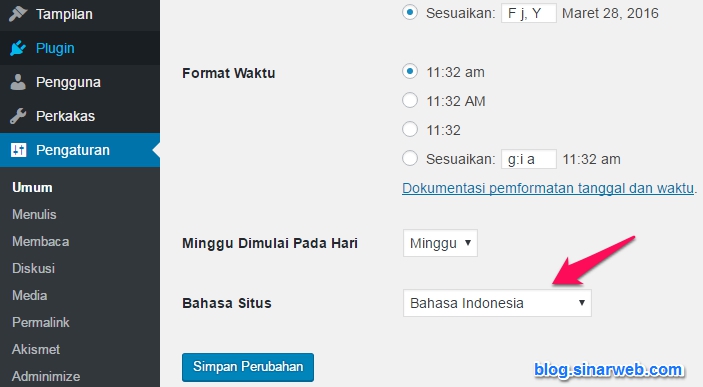
Task: Click the Simpan Perubahan button
Action: click(248, 367)
